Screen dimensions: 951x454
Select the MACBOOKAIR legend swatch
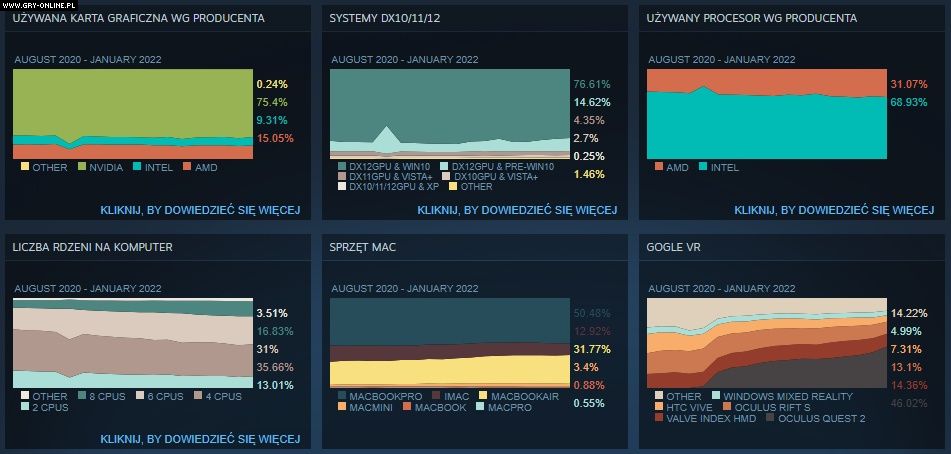[484, 396]
